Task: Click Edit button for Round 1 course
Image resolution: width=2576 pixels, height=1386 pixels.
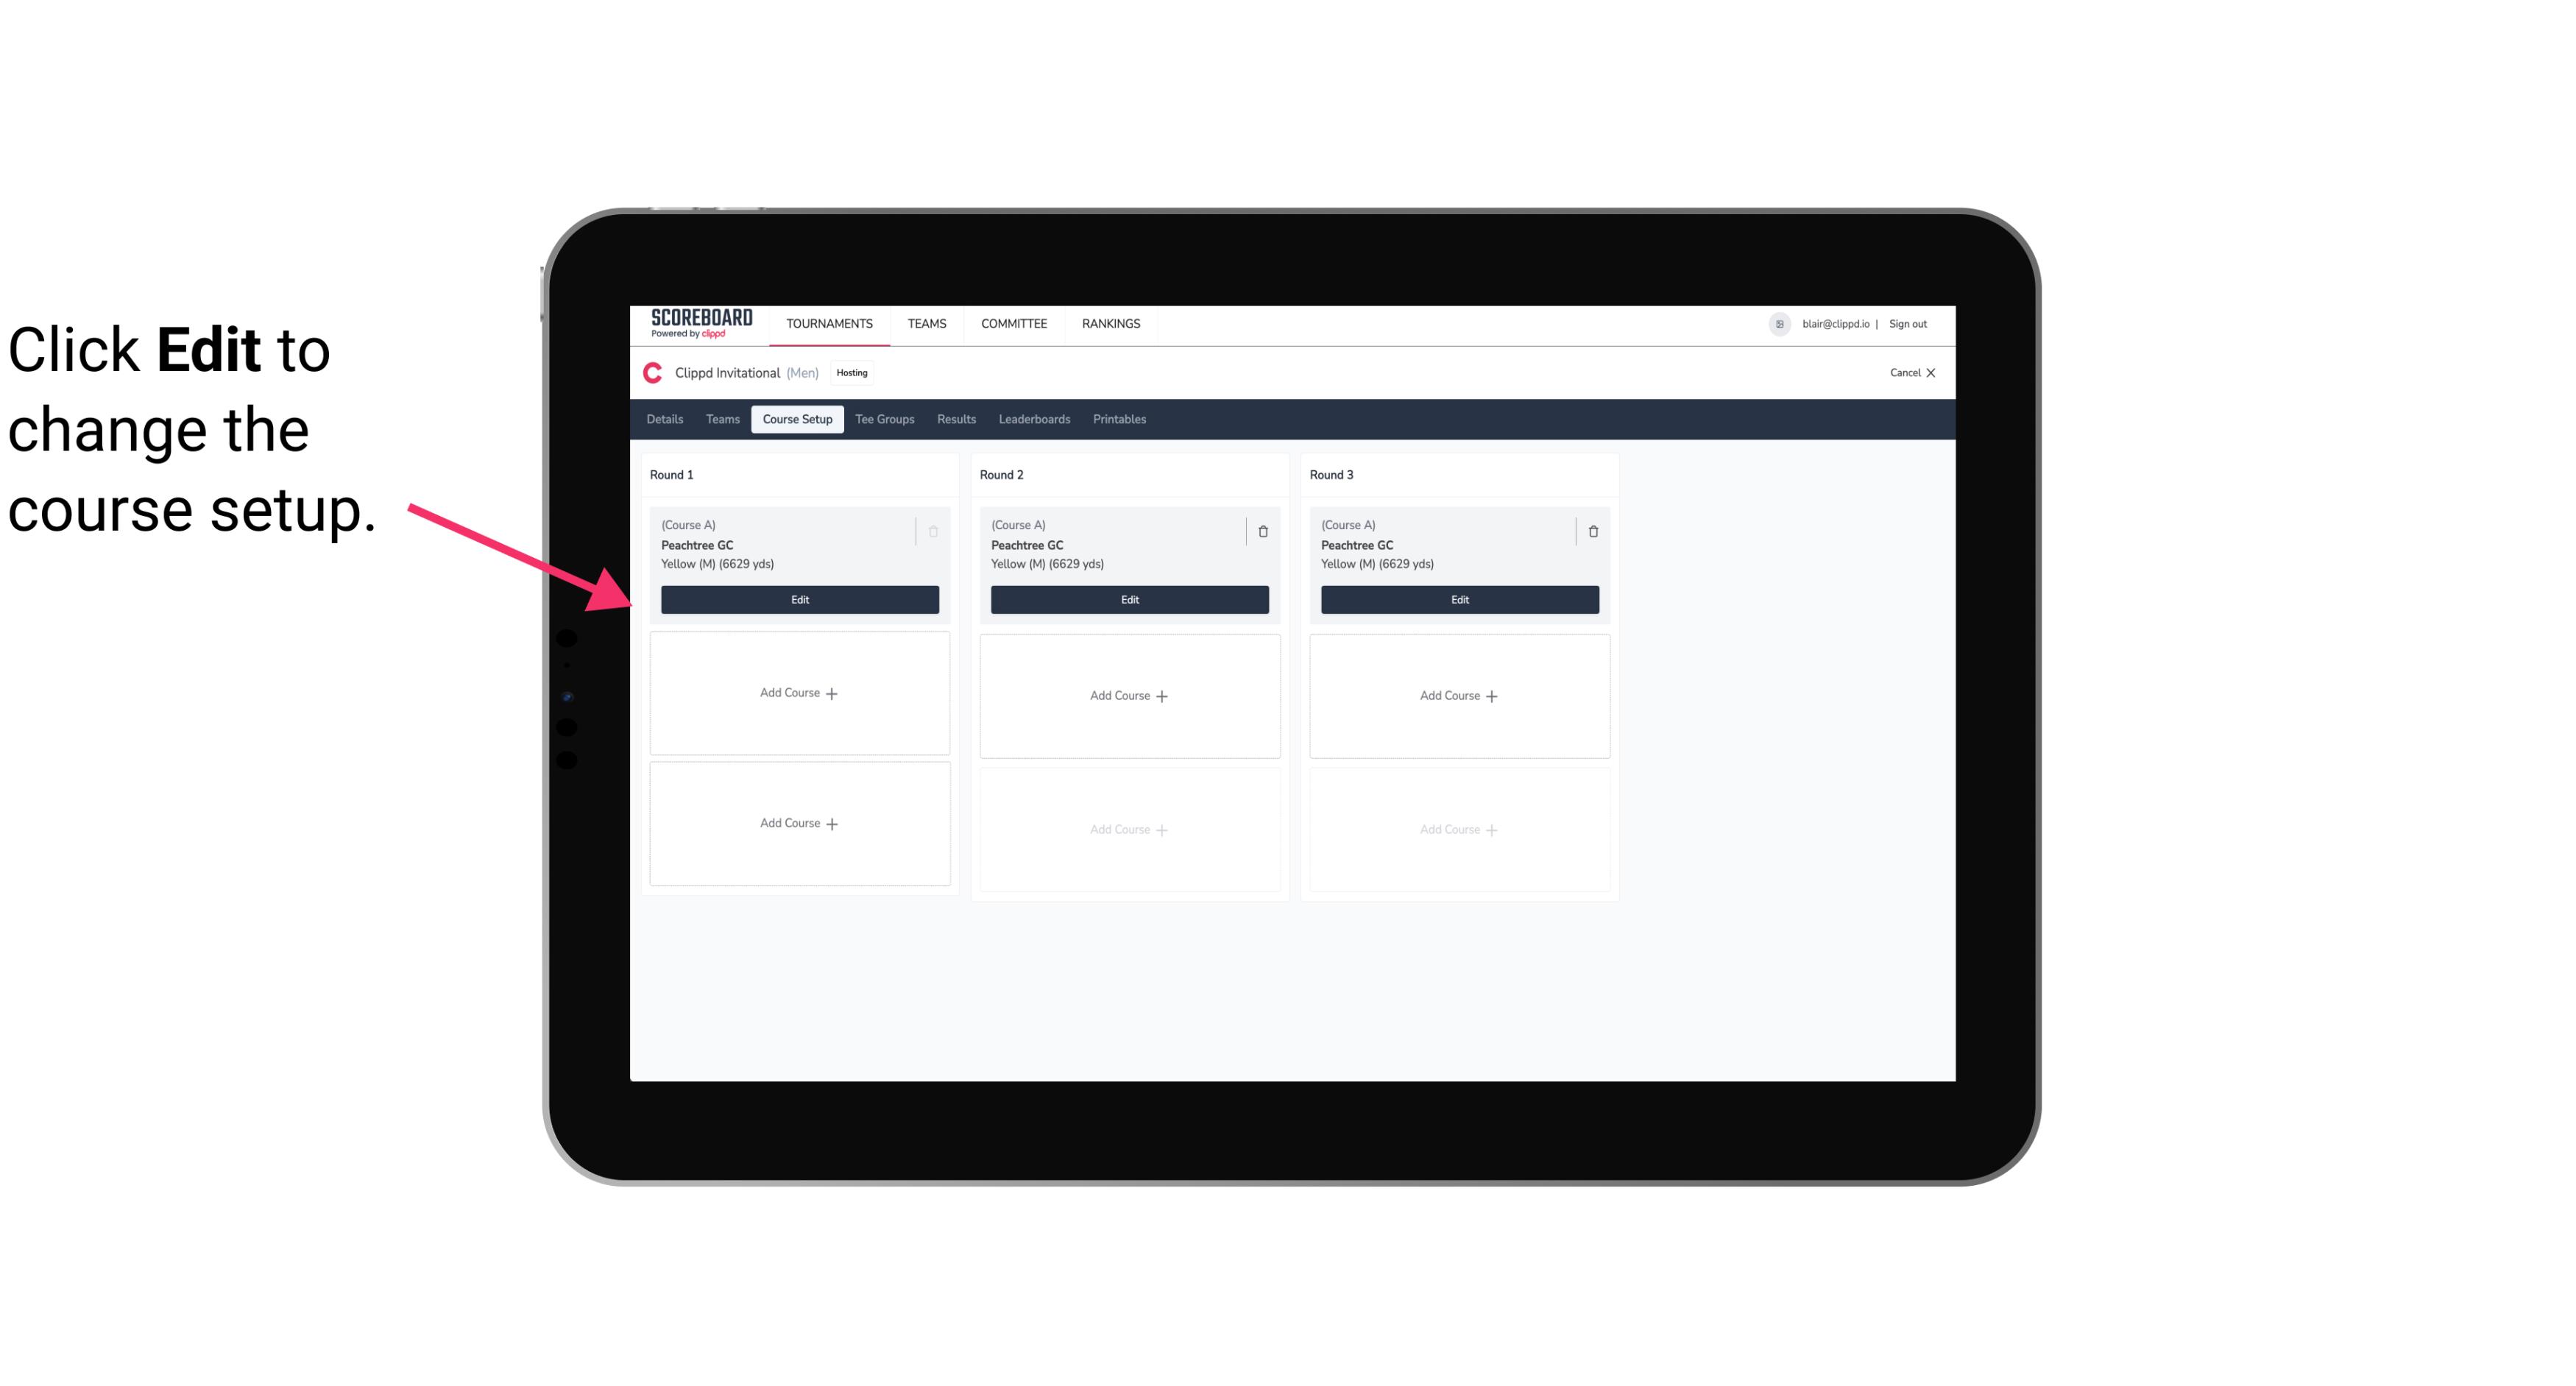Action: click(x=799, y=598)
